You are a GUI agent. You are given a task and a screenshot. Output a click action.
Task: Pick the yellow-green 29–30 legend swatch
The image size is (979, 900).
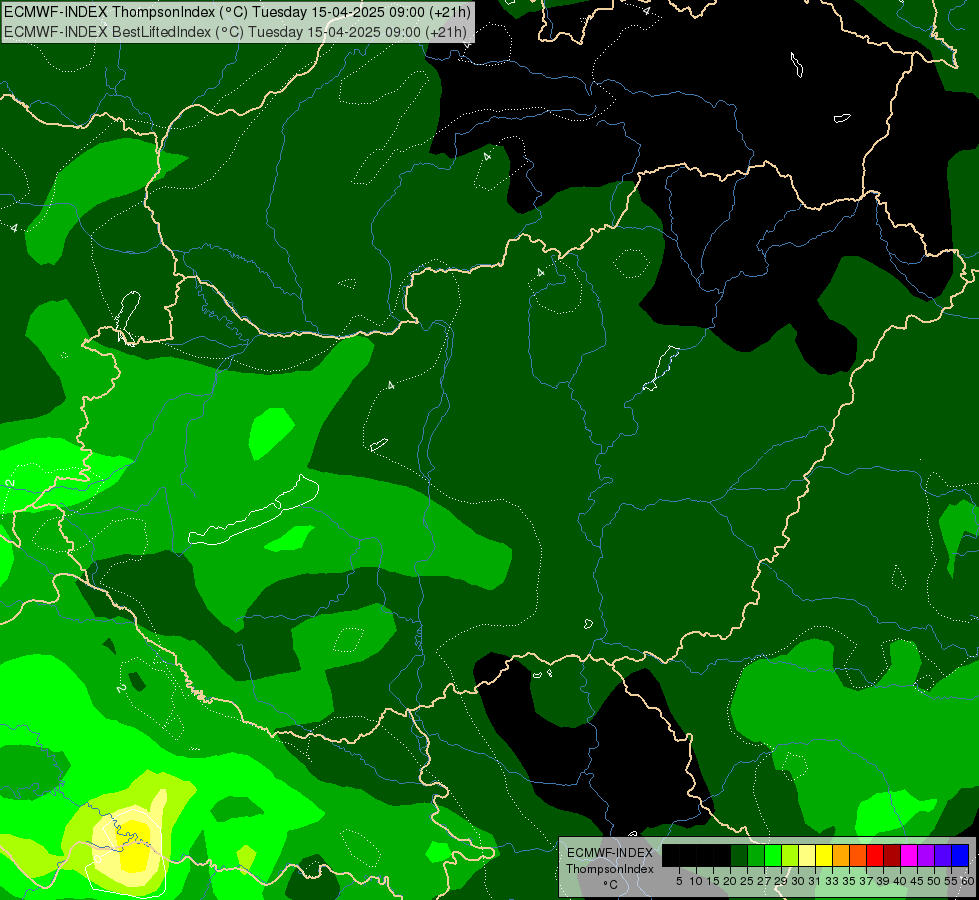pos(790,855)
